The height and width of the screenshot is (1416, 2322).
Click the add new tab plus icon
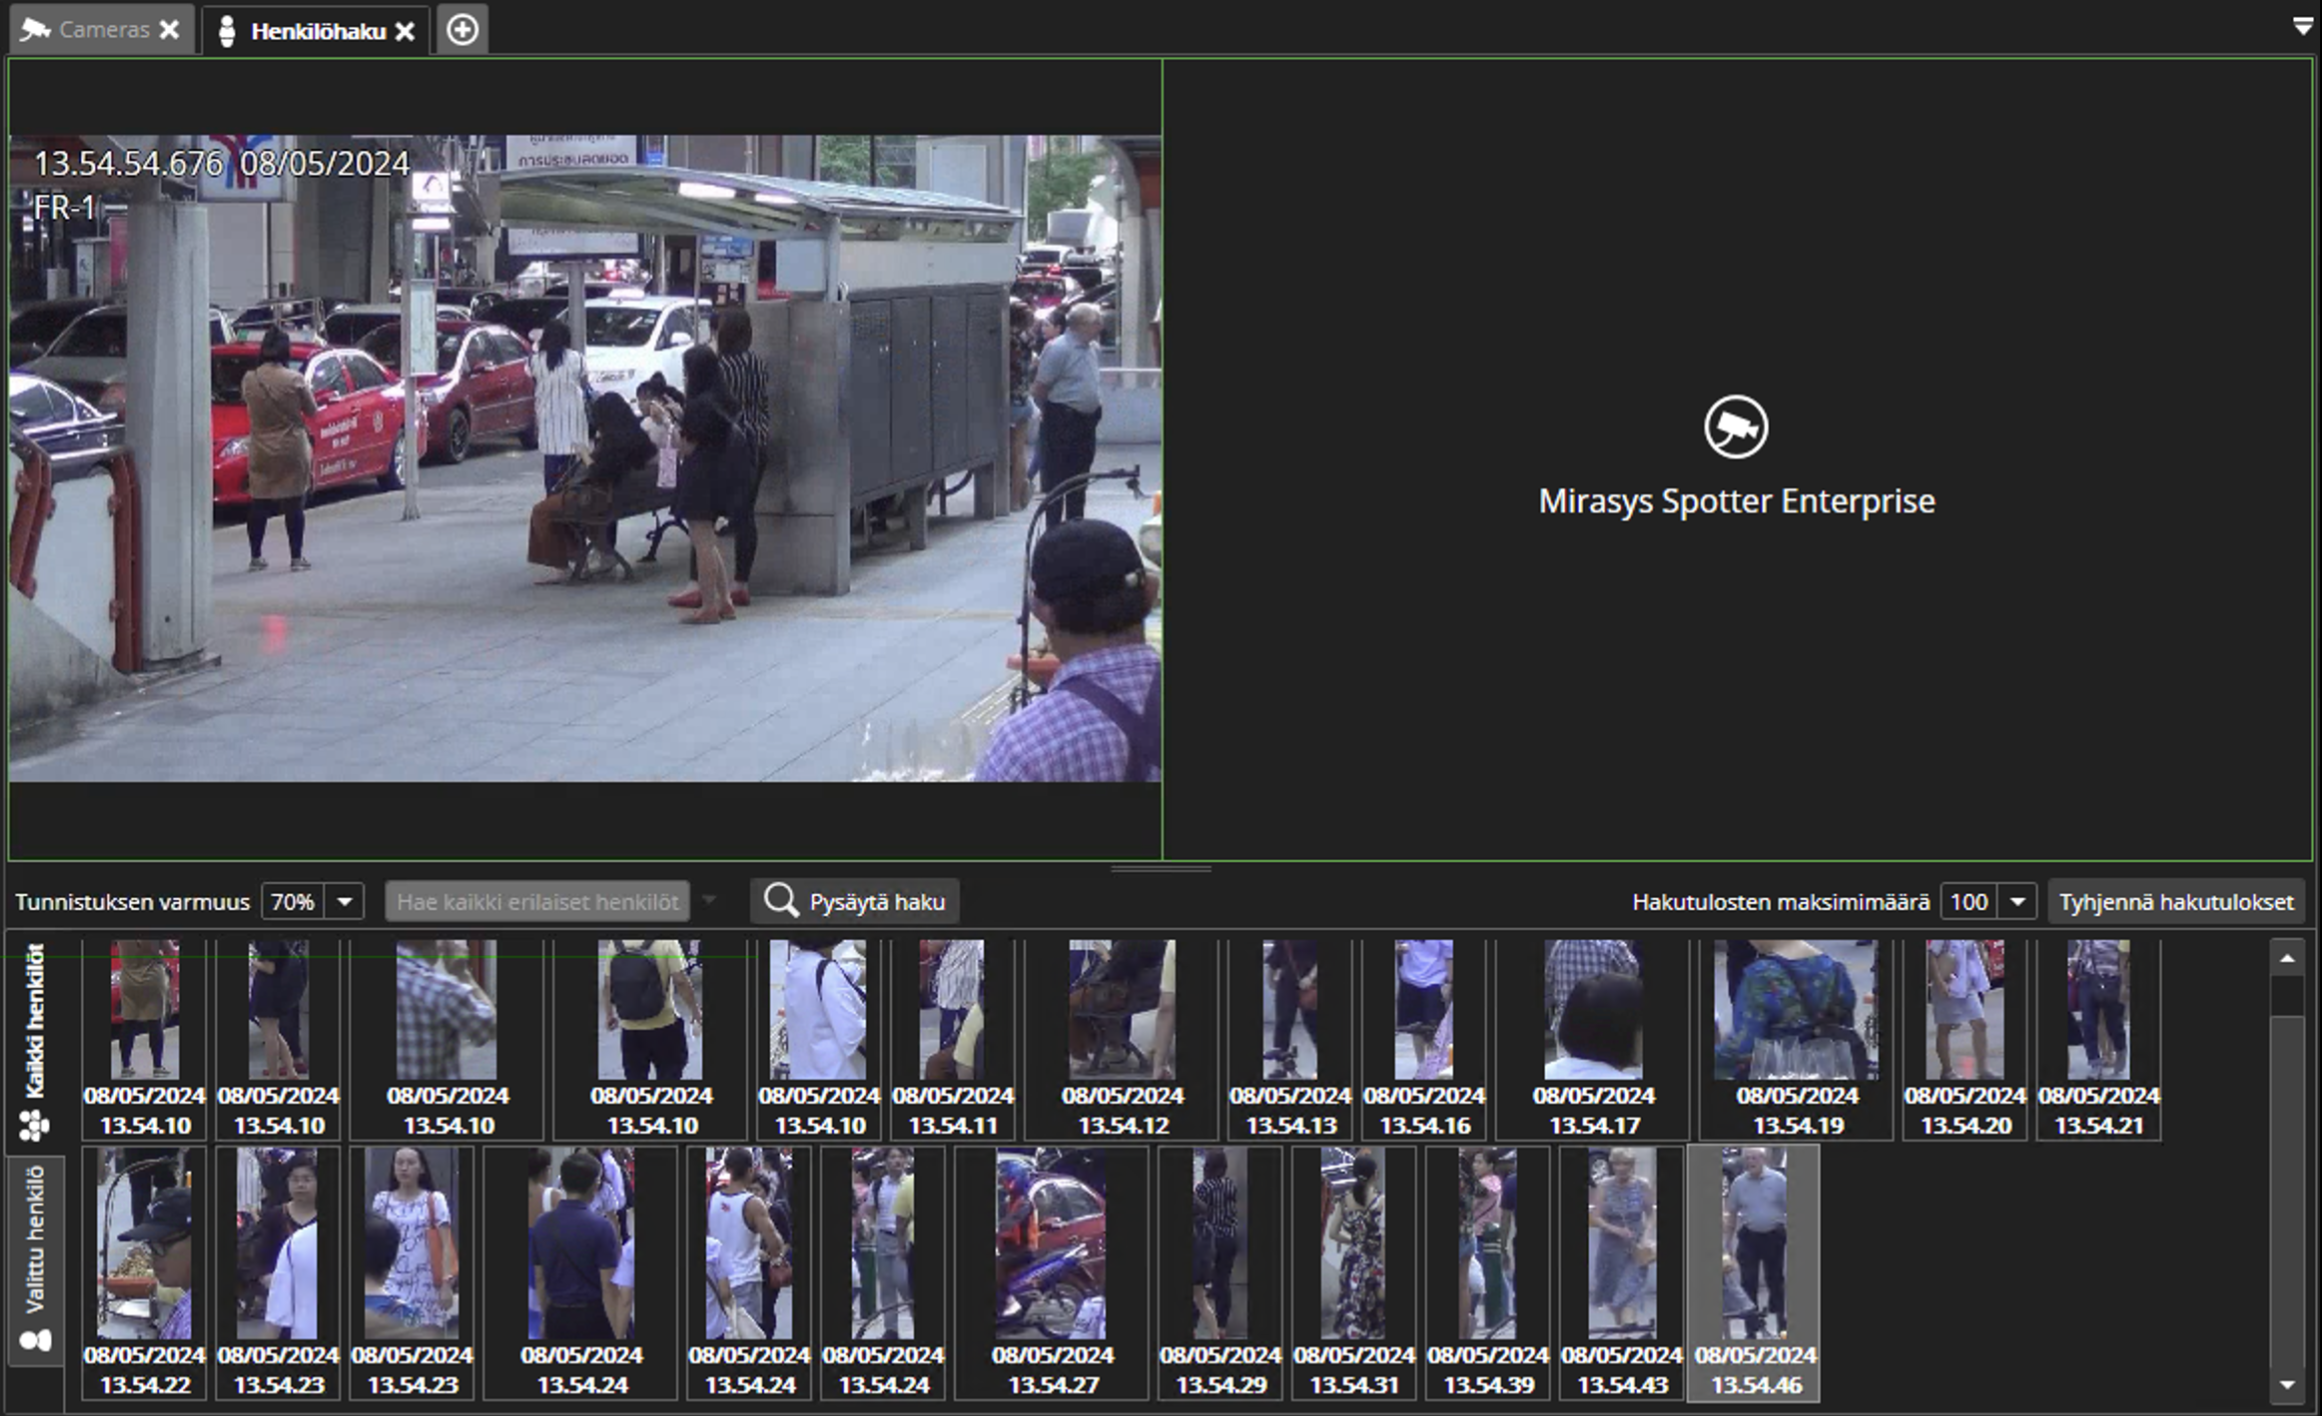click(x=461, y=30)
